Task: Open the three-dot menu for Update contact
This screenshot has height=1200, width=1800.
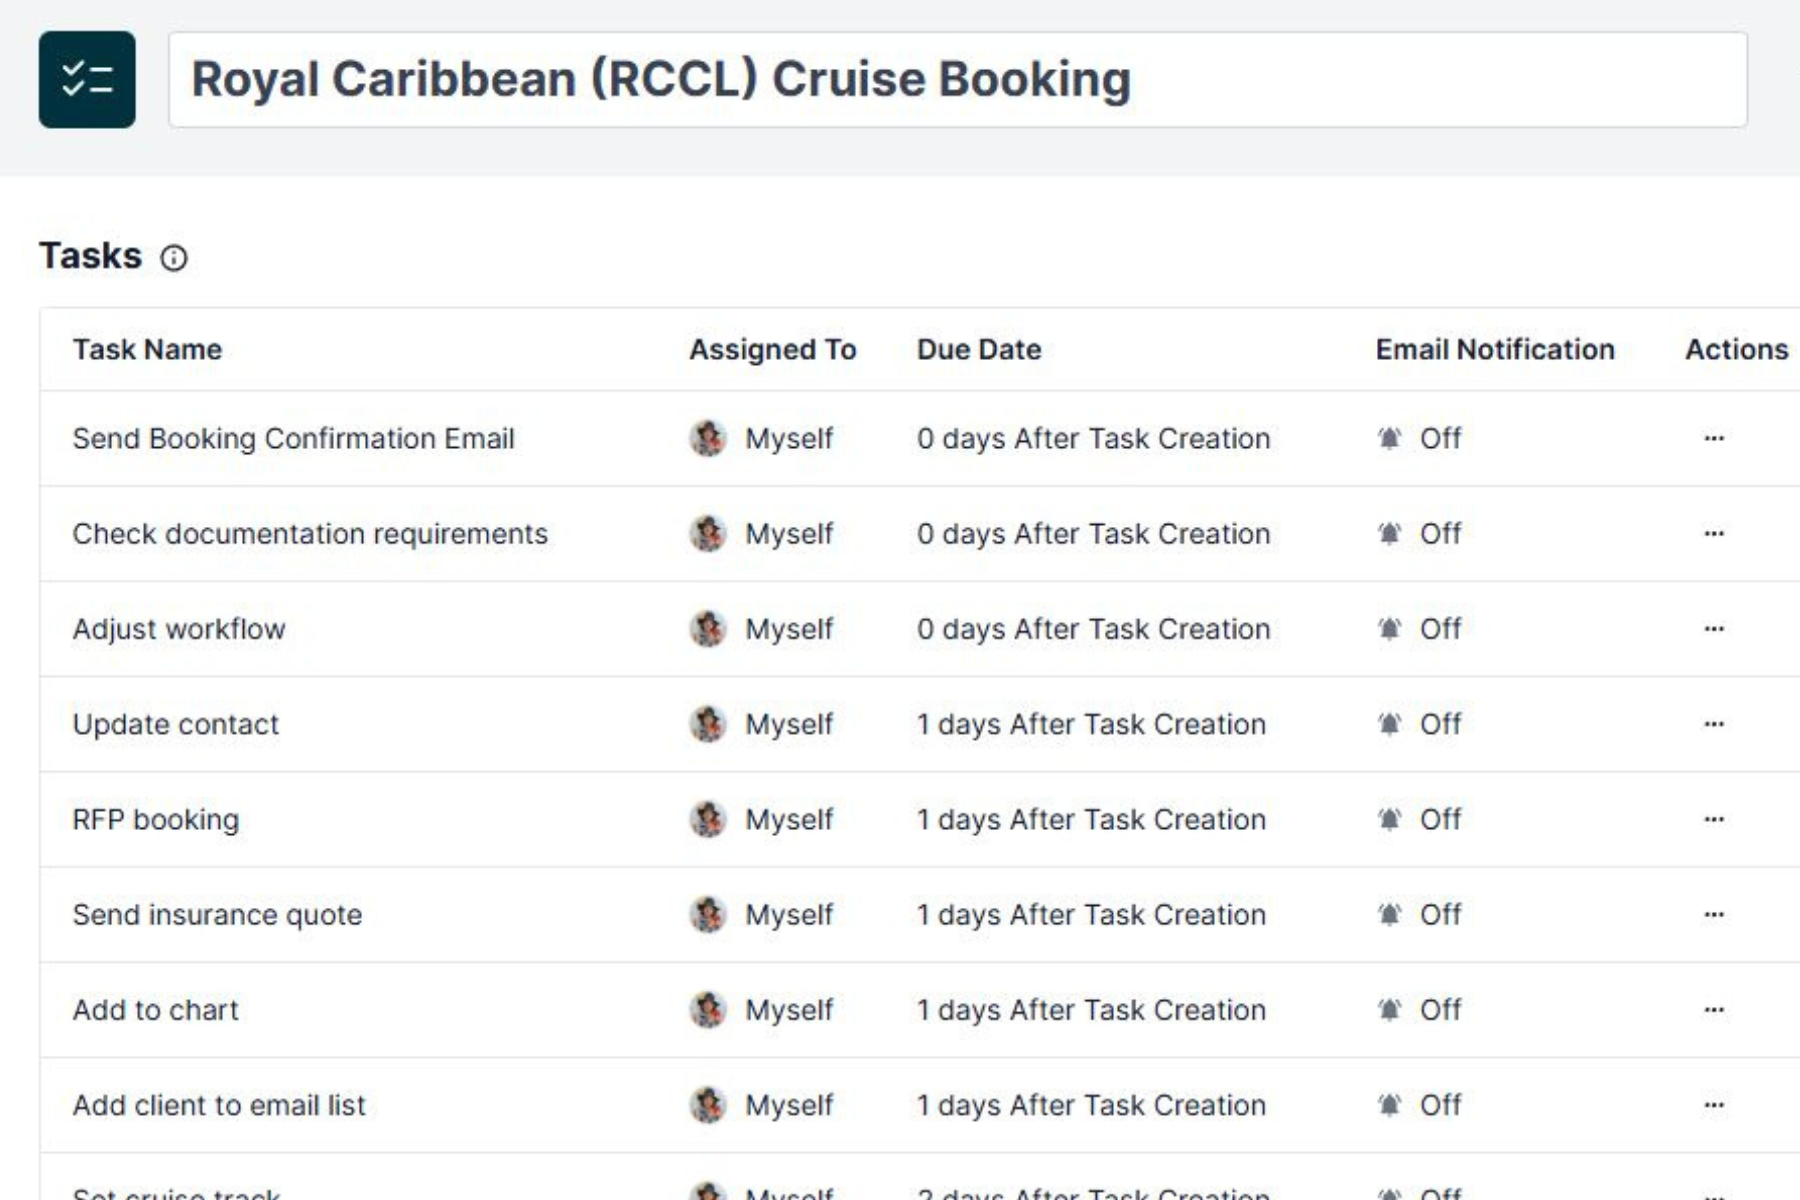Action: click(x=1714, y=724)
